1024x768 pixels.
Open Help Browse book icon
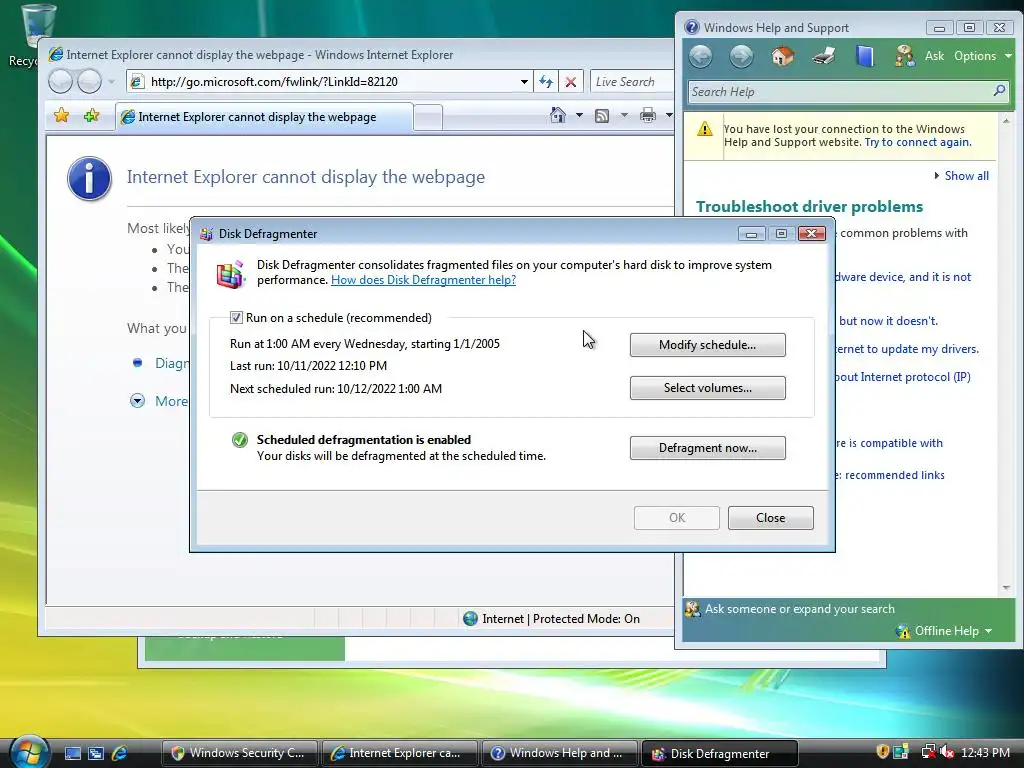(x=865, y=56)
